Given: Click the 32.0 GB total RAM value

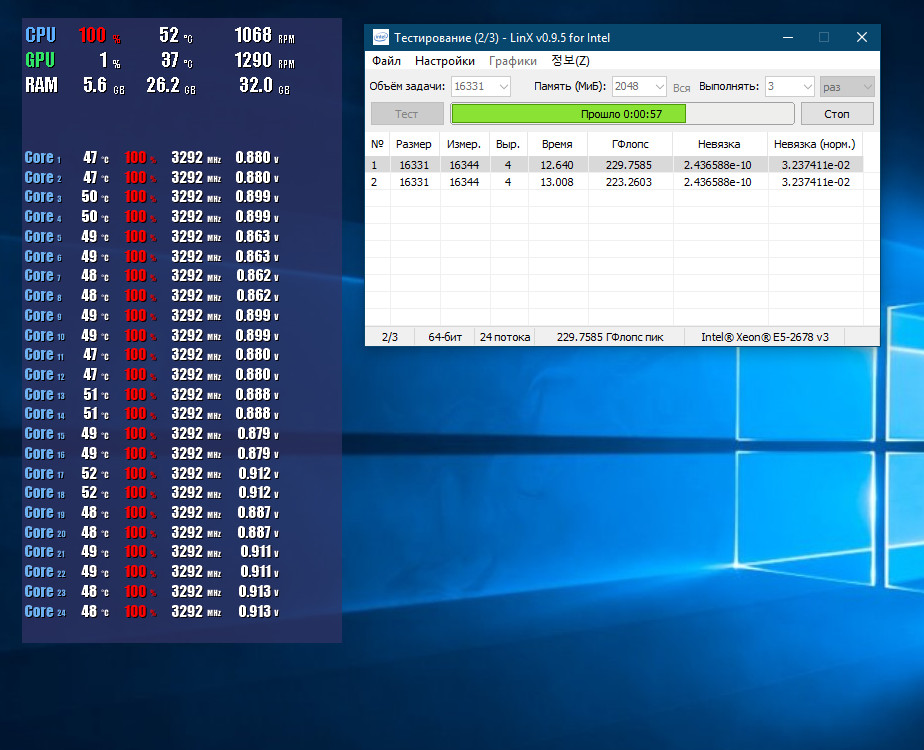Looking at the screenshot, I should (x=264, y=86).
